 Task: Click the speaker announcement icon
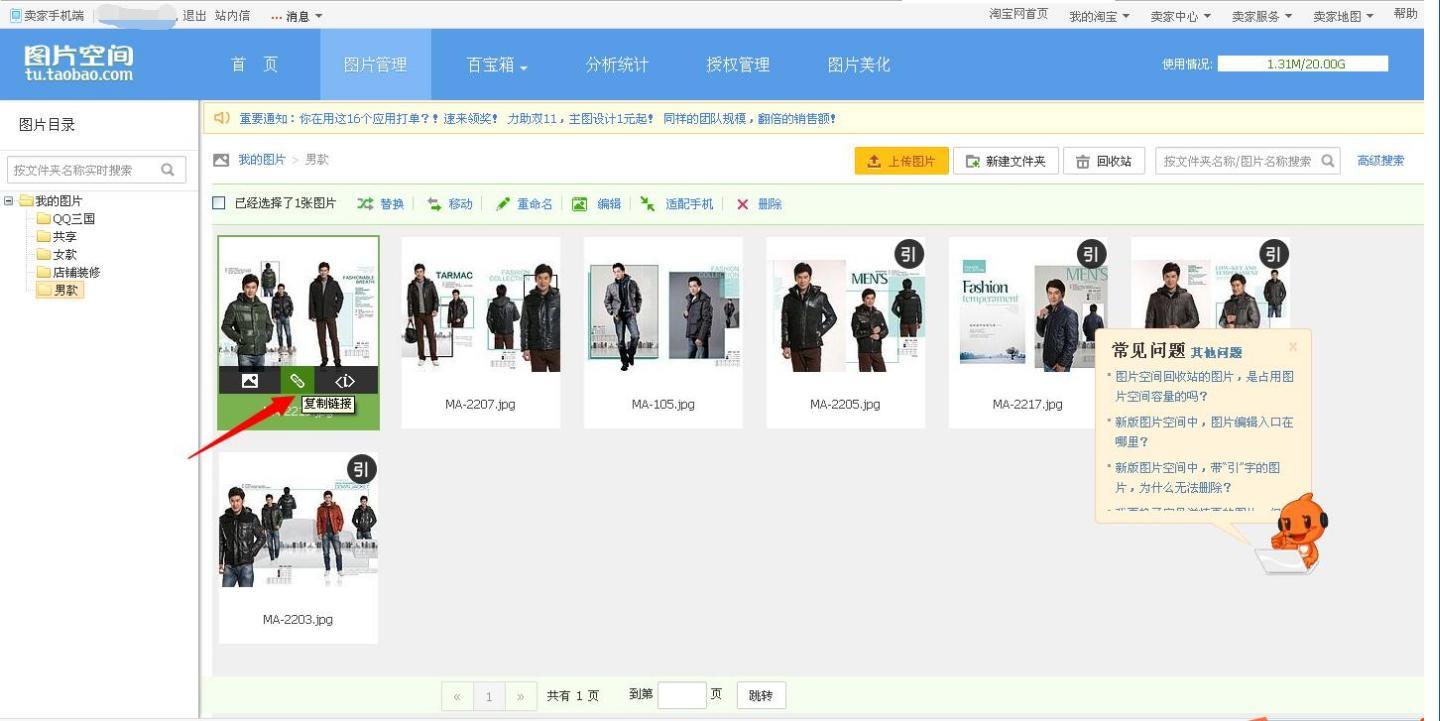[222, 118]
